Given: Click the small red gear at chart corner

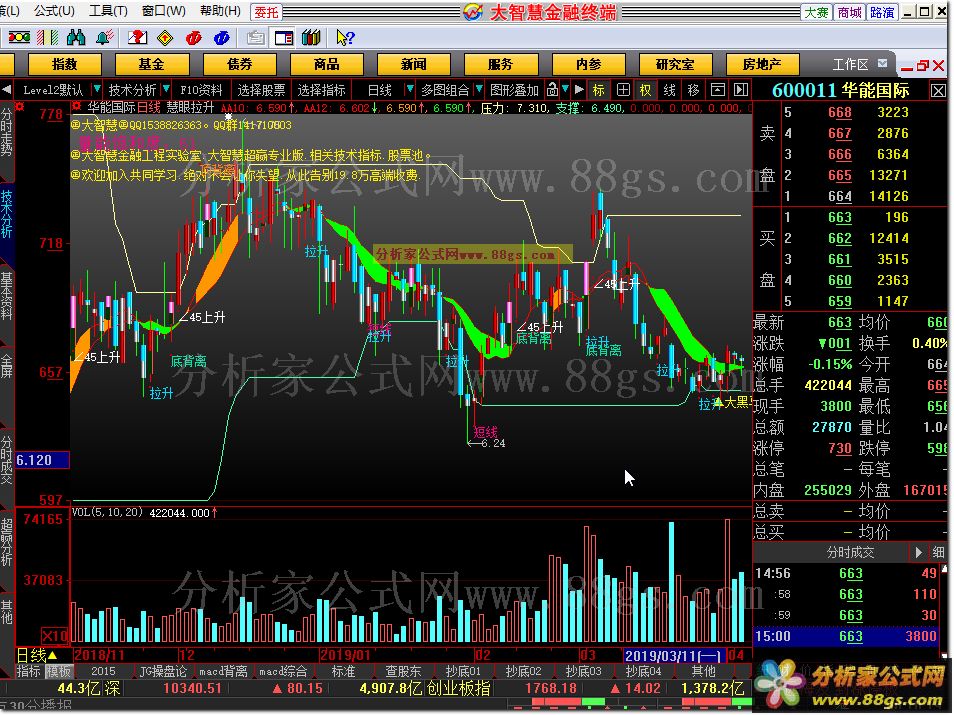Looking at the screenshot, I should click(20, 107).
